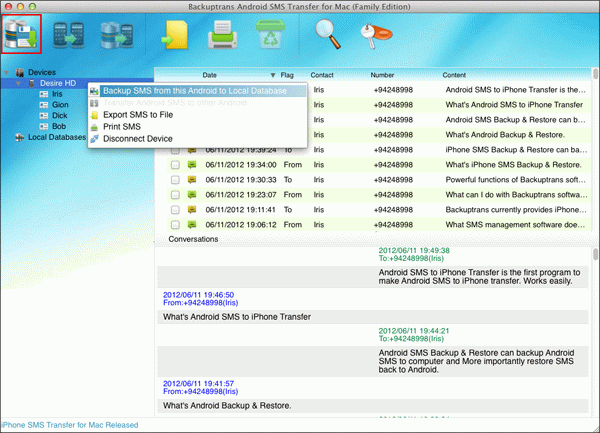
Task: Click the Disconnect Device menu icon
Action: click(94, 139)
